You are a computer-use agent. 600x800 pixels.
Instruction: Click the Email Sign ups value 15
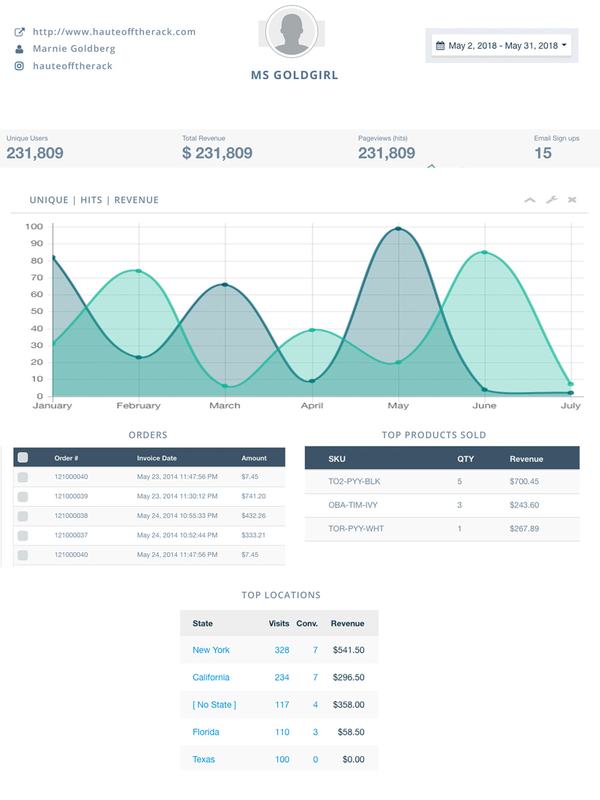(x=543, y=153)
